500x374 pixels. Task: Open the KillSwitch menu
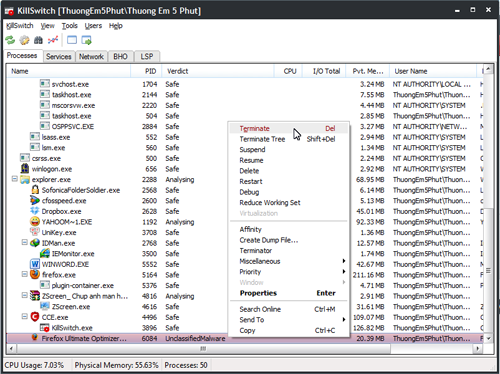20,26
